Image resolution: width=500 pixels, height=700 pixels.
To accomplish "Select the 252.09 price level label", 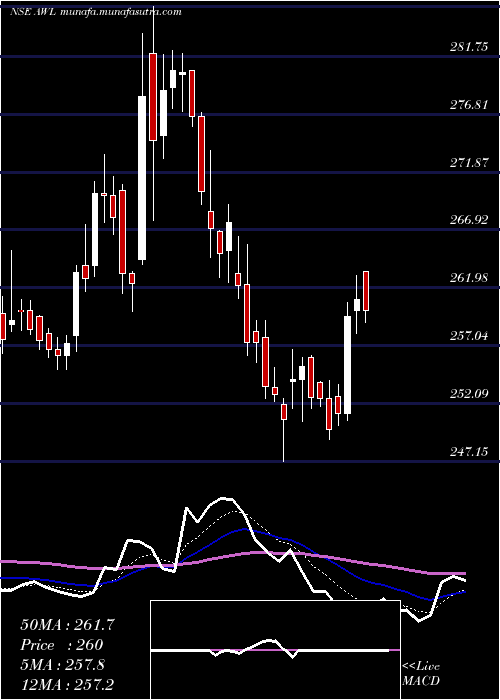I will [469, 394].
